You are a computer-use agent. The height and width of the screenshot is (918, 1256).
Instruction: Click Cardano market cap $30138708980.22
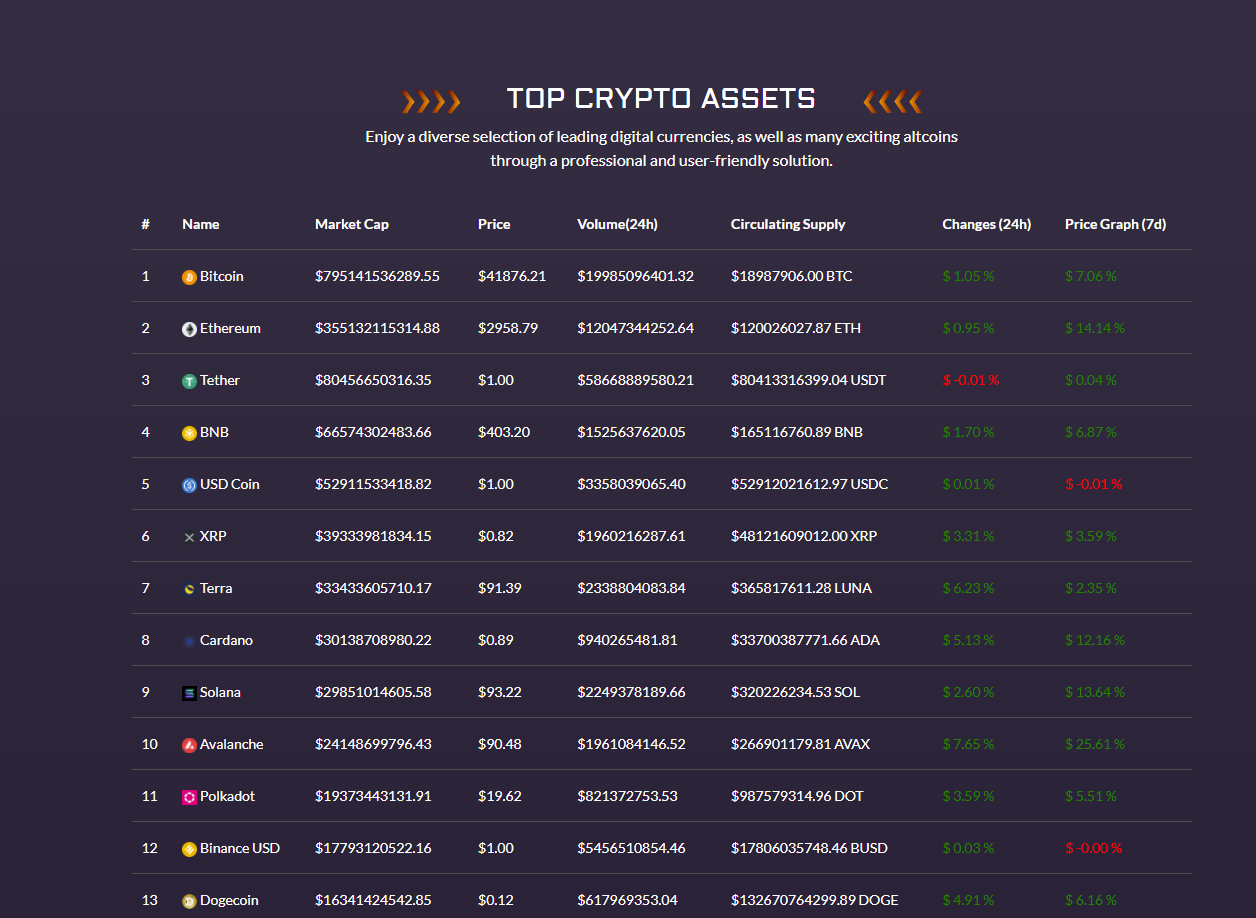coord(373,640)
